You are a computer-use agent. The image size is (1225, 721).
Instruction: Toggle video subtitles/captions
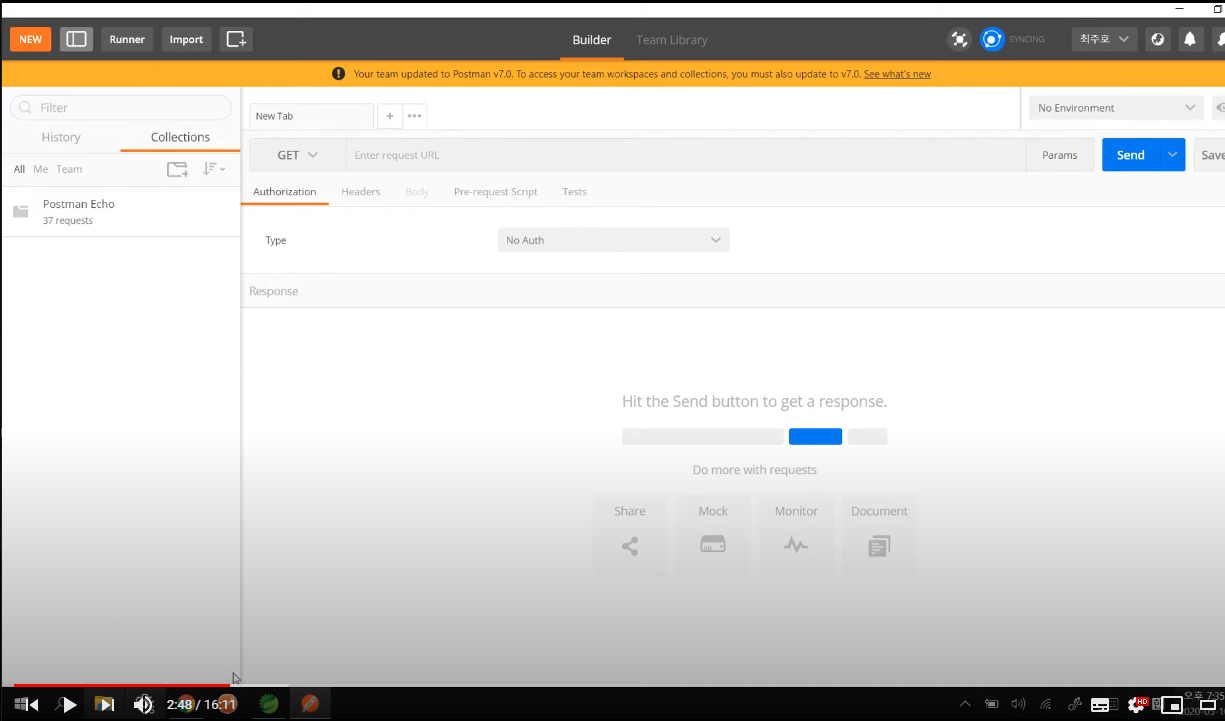[1100, 705]
